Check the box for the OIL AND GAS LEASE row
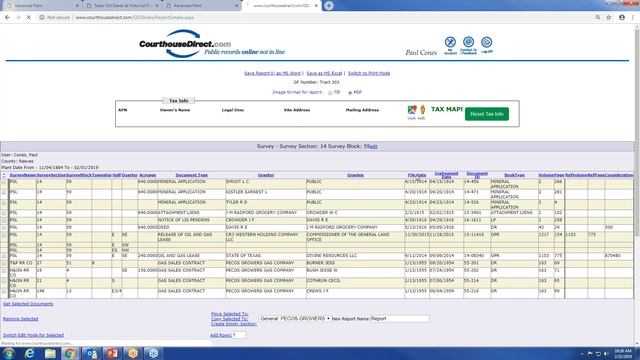This screenshot has width=640, height=360. coord(4,256)
